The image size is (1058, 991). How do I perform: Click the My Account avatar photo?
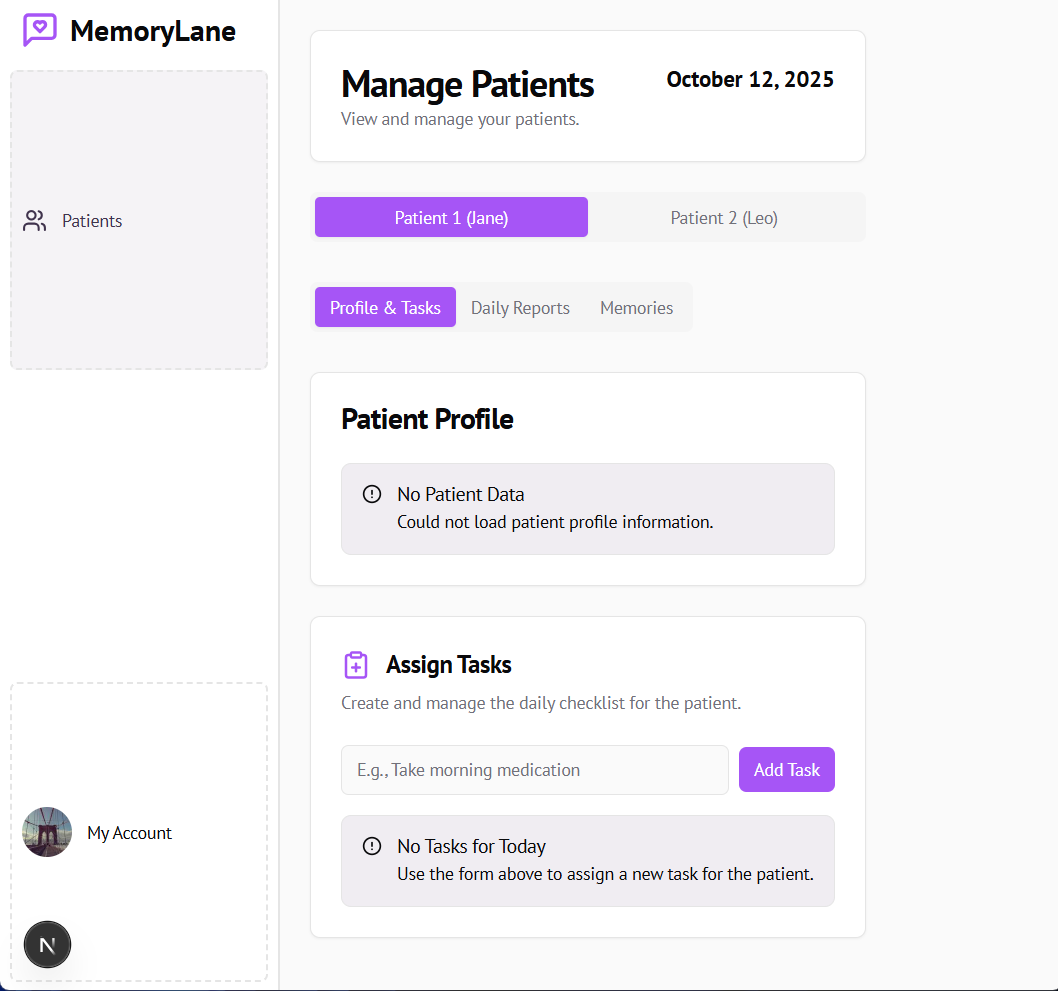click(x=47, y=832)
